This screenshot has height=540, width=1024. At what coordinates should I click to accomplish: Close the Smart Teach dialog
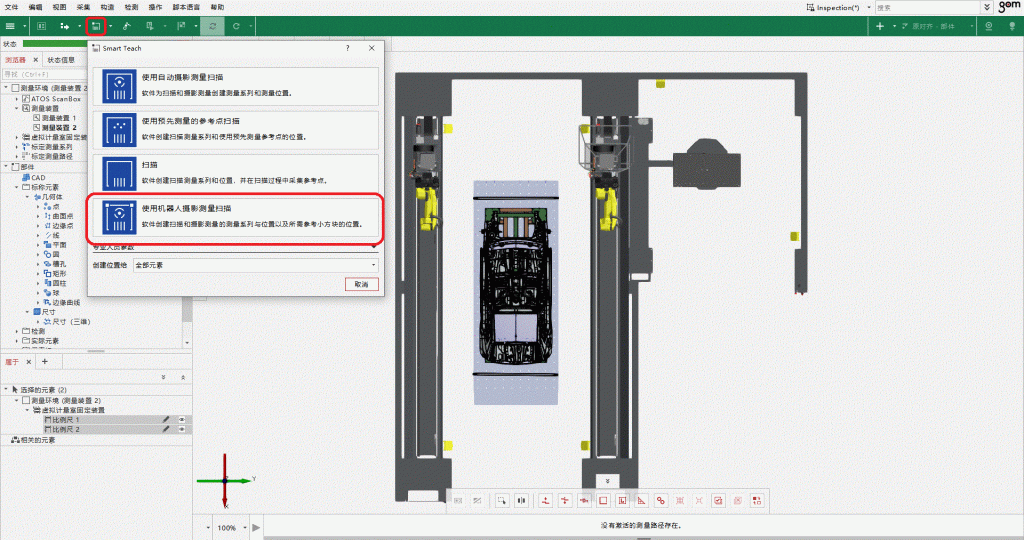point(372,48)
